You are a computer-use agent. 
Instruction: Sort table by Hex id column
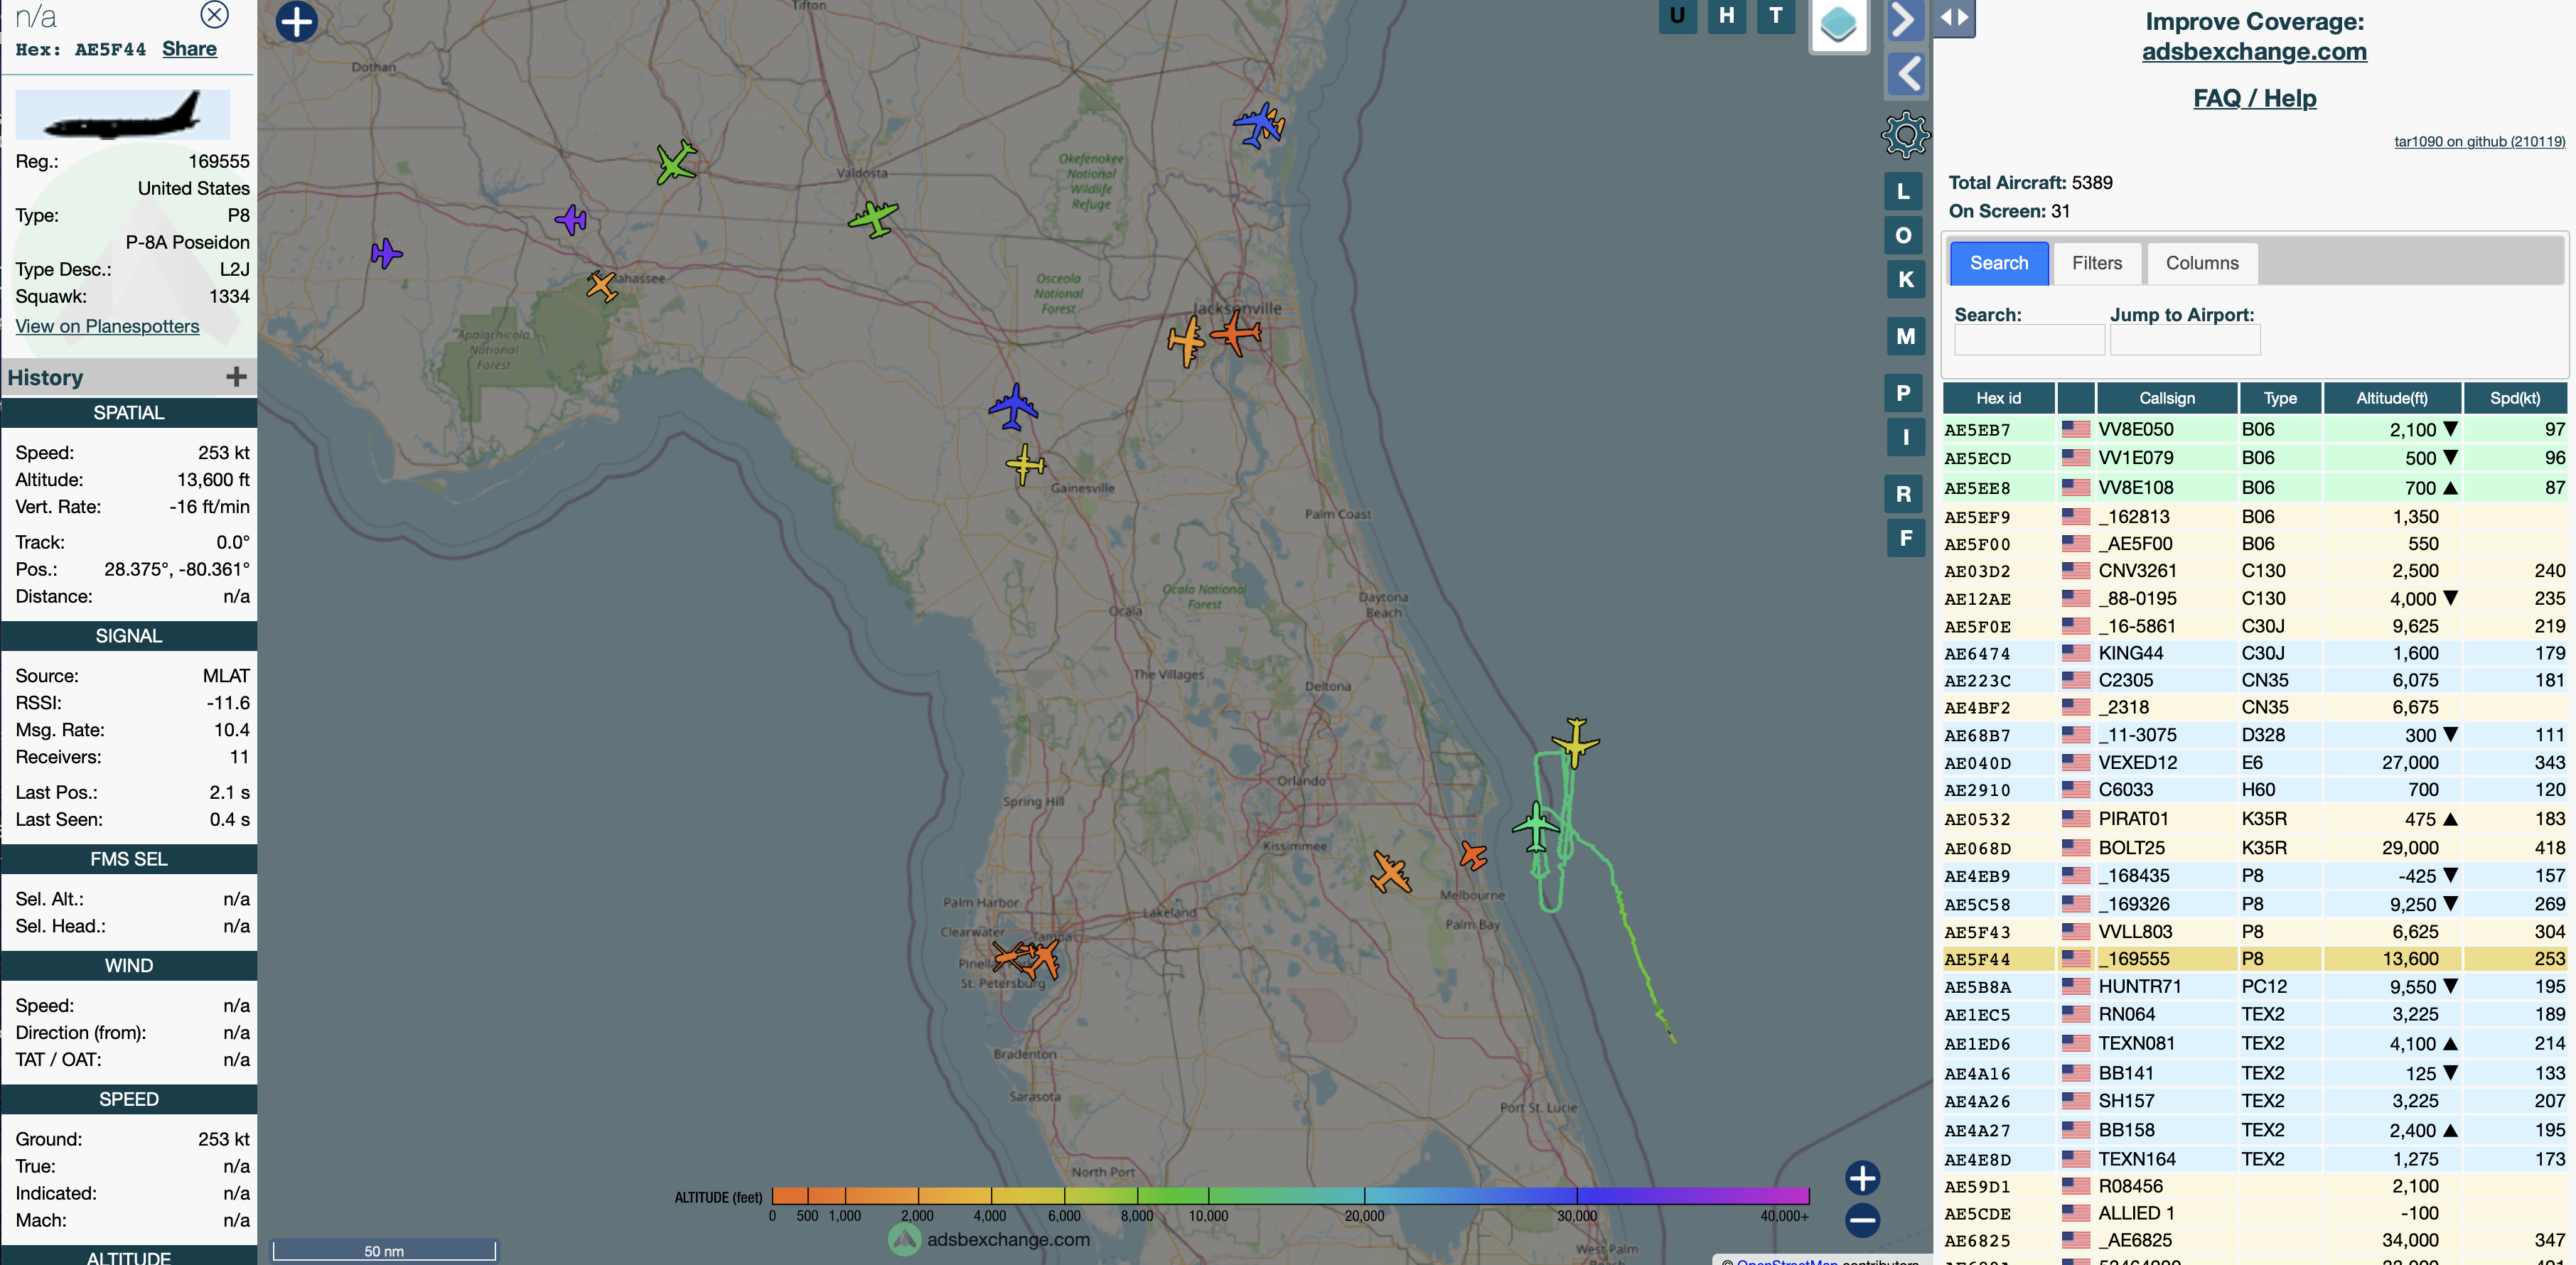(x=1998, y=398)
